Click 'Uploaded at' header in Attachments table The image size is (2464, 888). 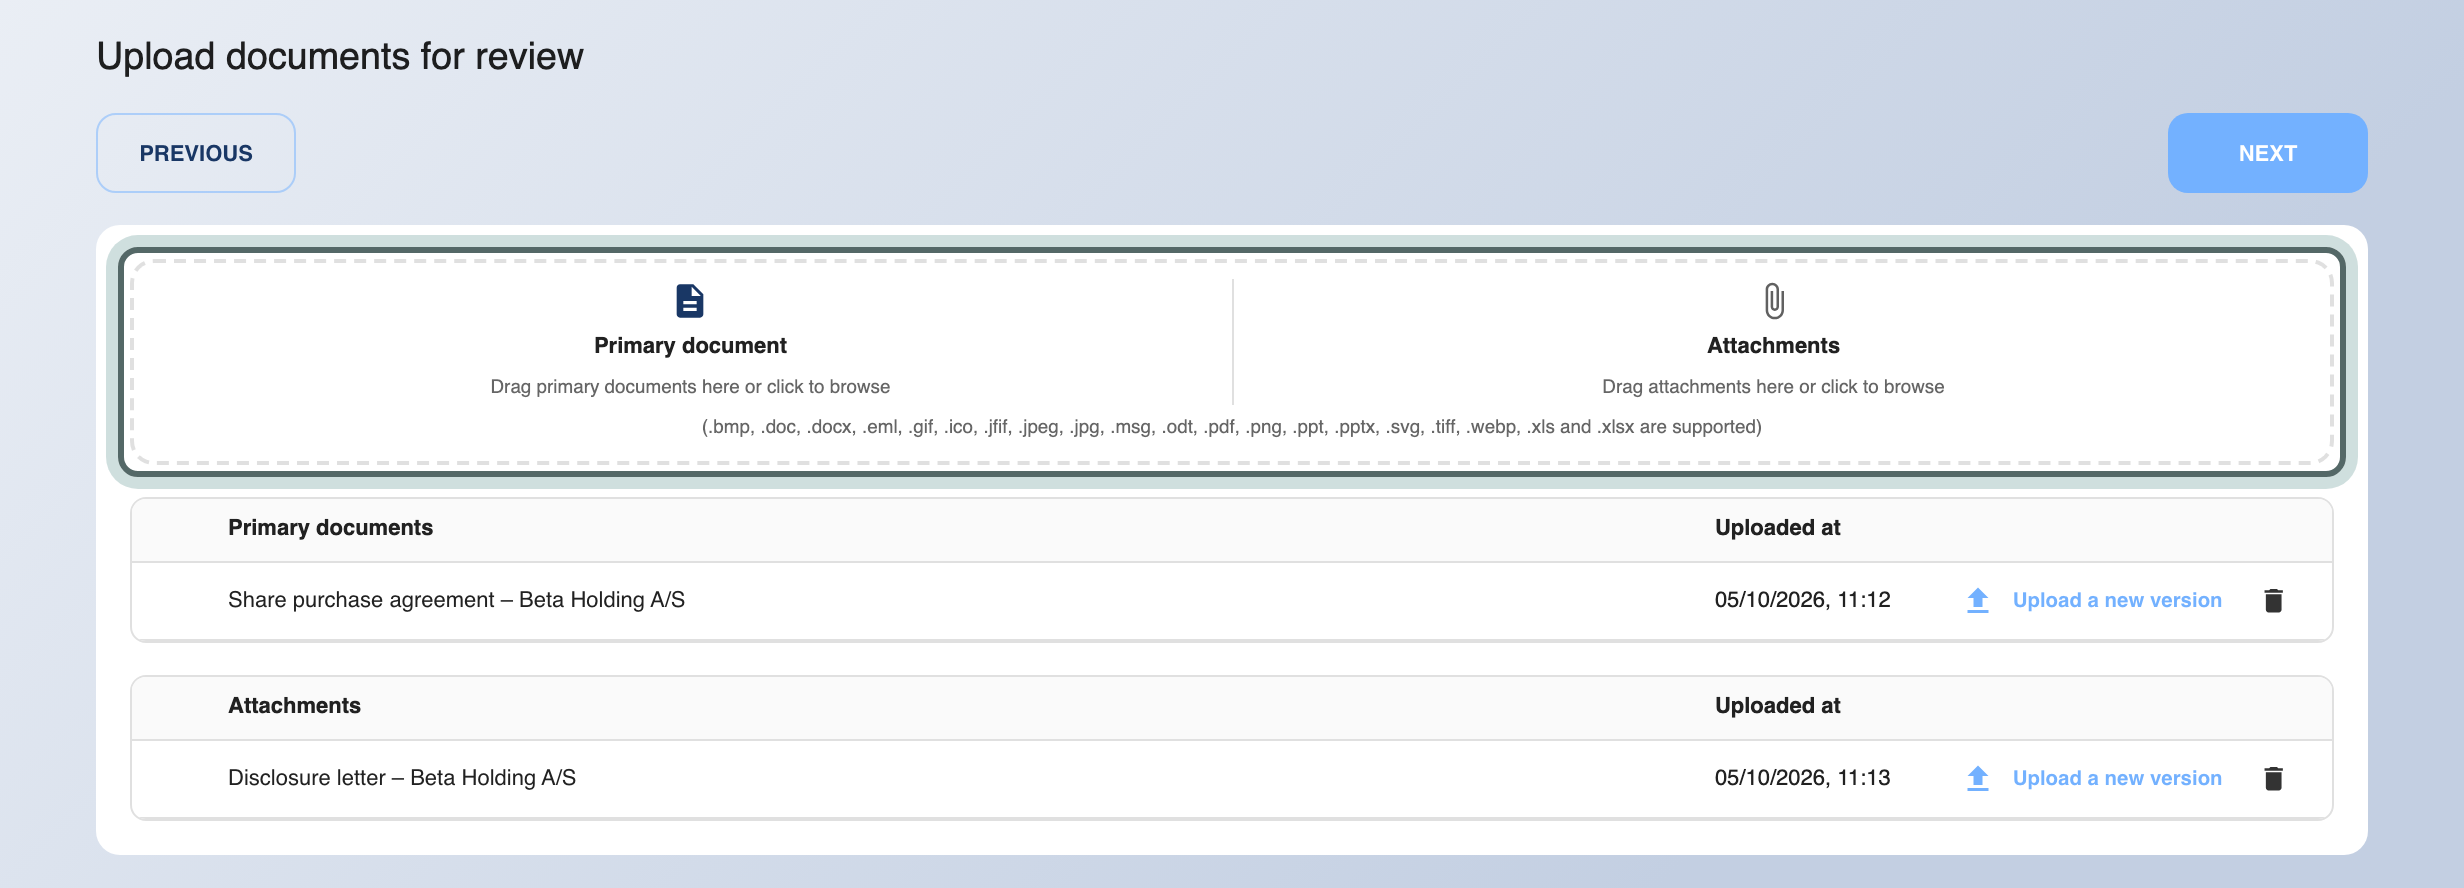pos(1777,706)
